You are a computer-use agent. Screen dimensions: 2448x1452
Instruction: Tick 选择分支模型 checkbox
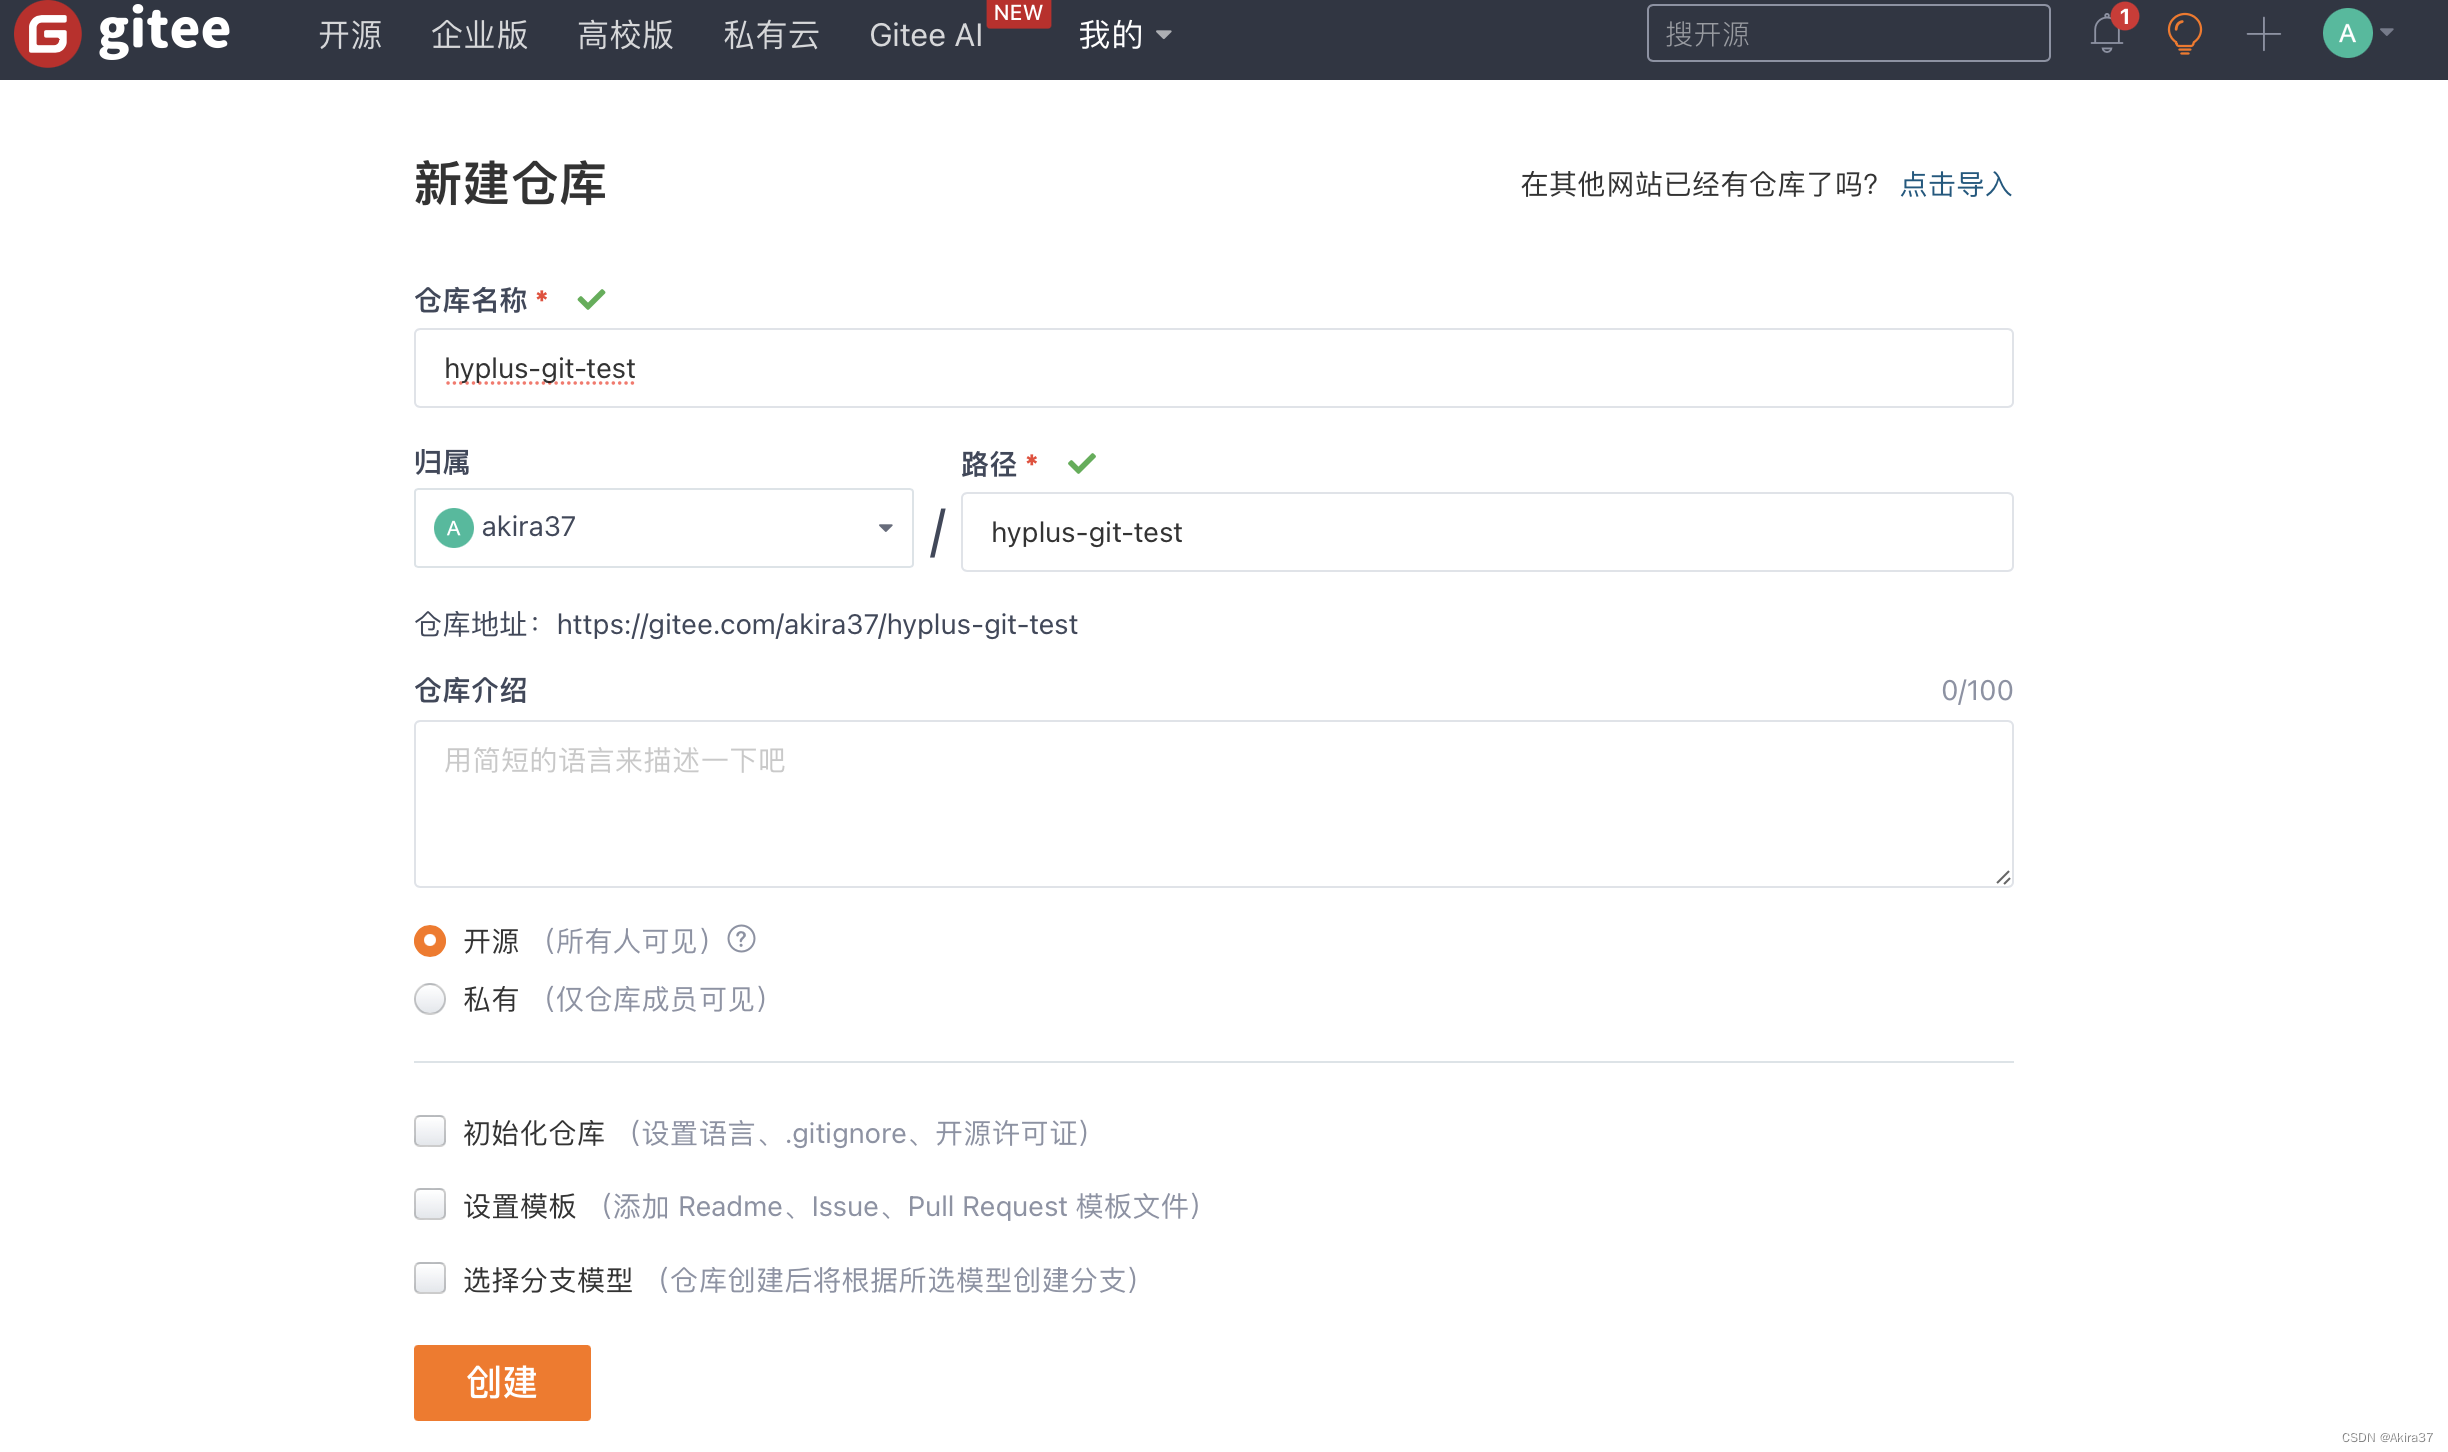[430, 1278]
